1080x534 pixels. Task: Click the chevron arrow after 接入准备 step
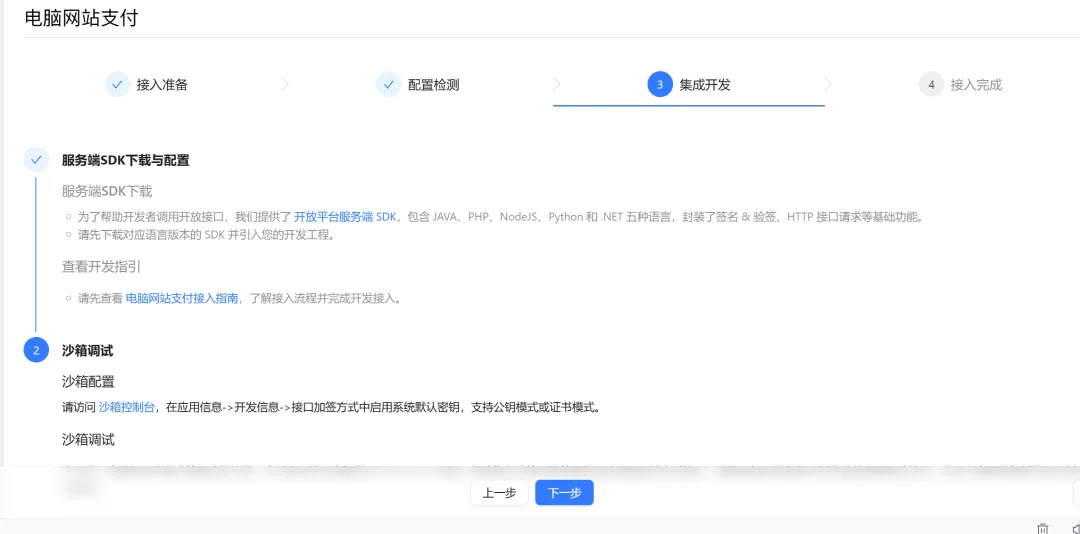(x=285, y=85)
